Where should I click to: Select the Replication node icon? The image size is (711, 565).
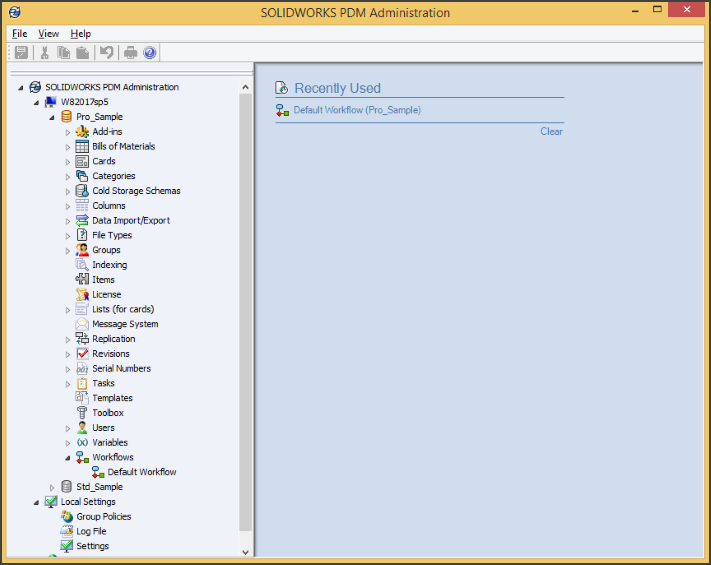[x=82, y=339]
